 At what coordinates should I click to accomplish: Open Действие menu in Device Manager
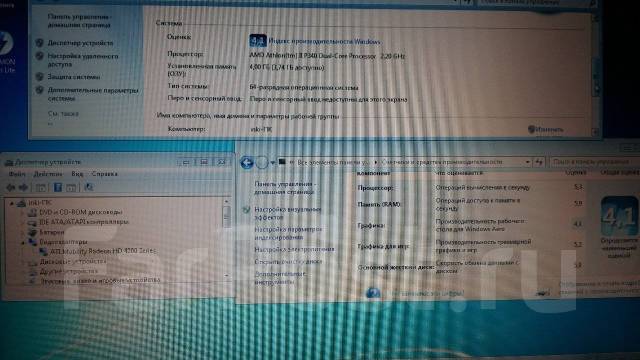48,174
